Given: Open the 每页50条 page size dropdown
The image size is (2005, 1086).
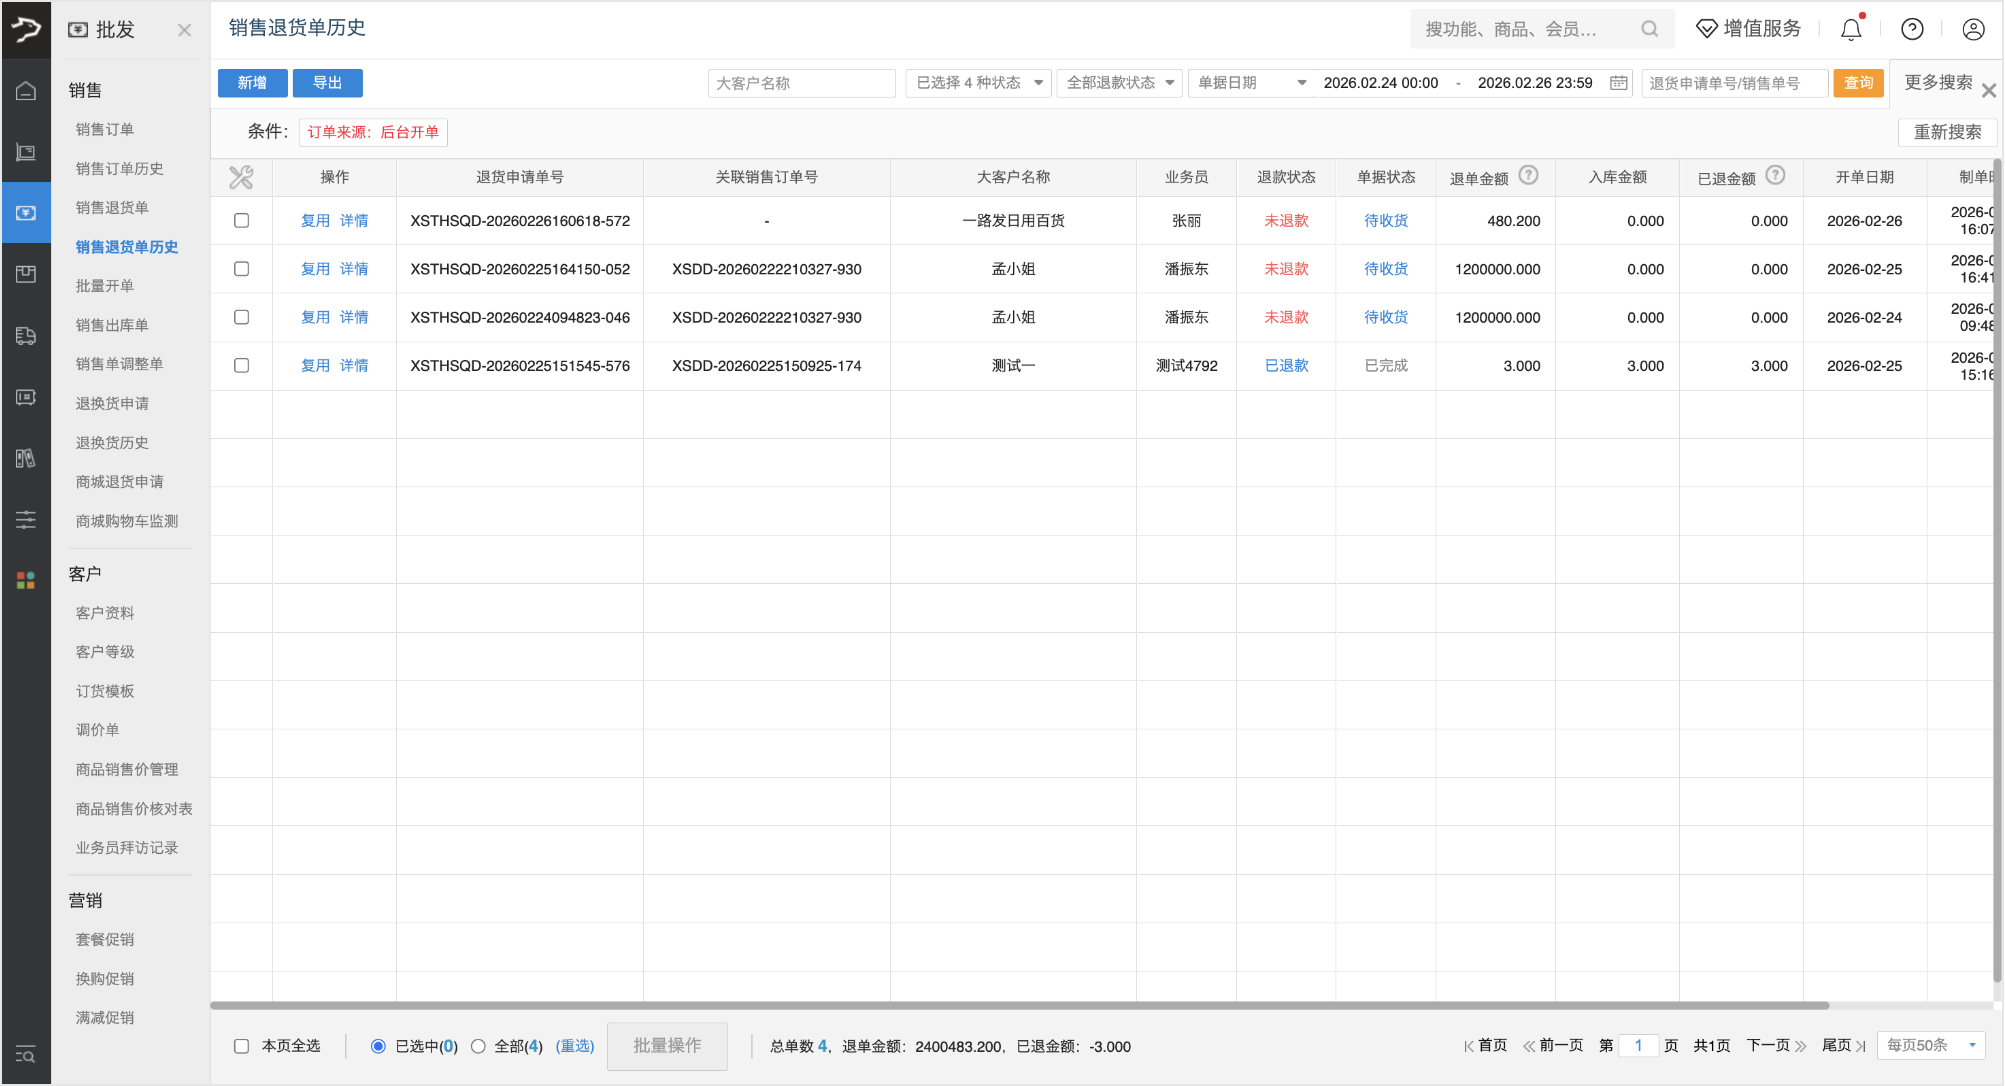Looking at the screenshot, I should 1930,1045.
